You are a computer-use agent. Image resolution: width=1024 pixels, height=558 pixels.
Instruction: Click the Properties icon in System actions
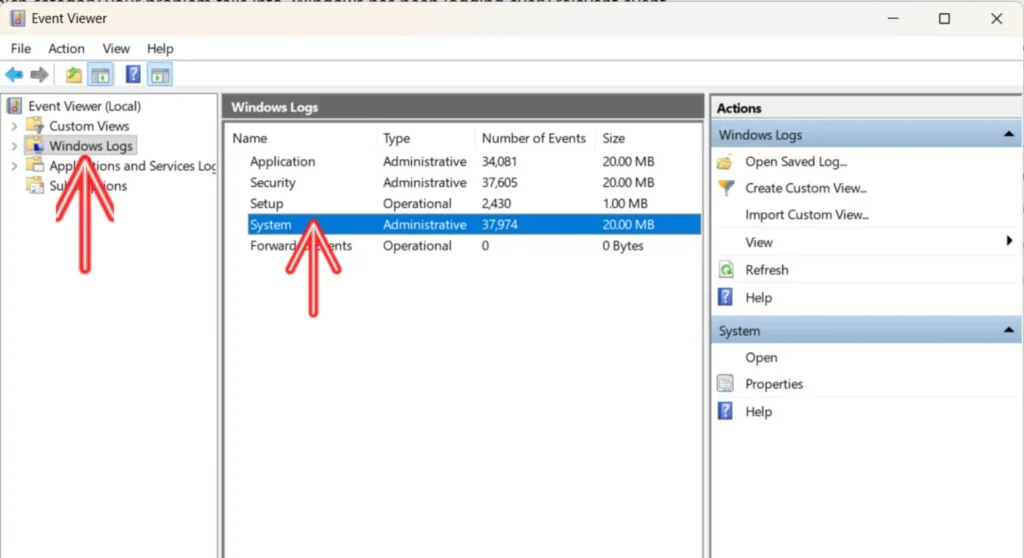pos(725,384)
